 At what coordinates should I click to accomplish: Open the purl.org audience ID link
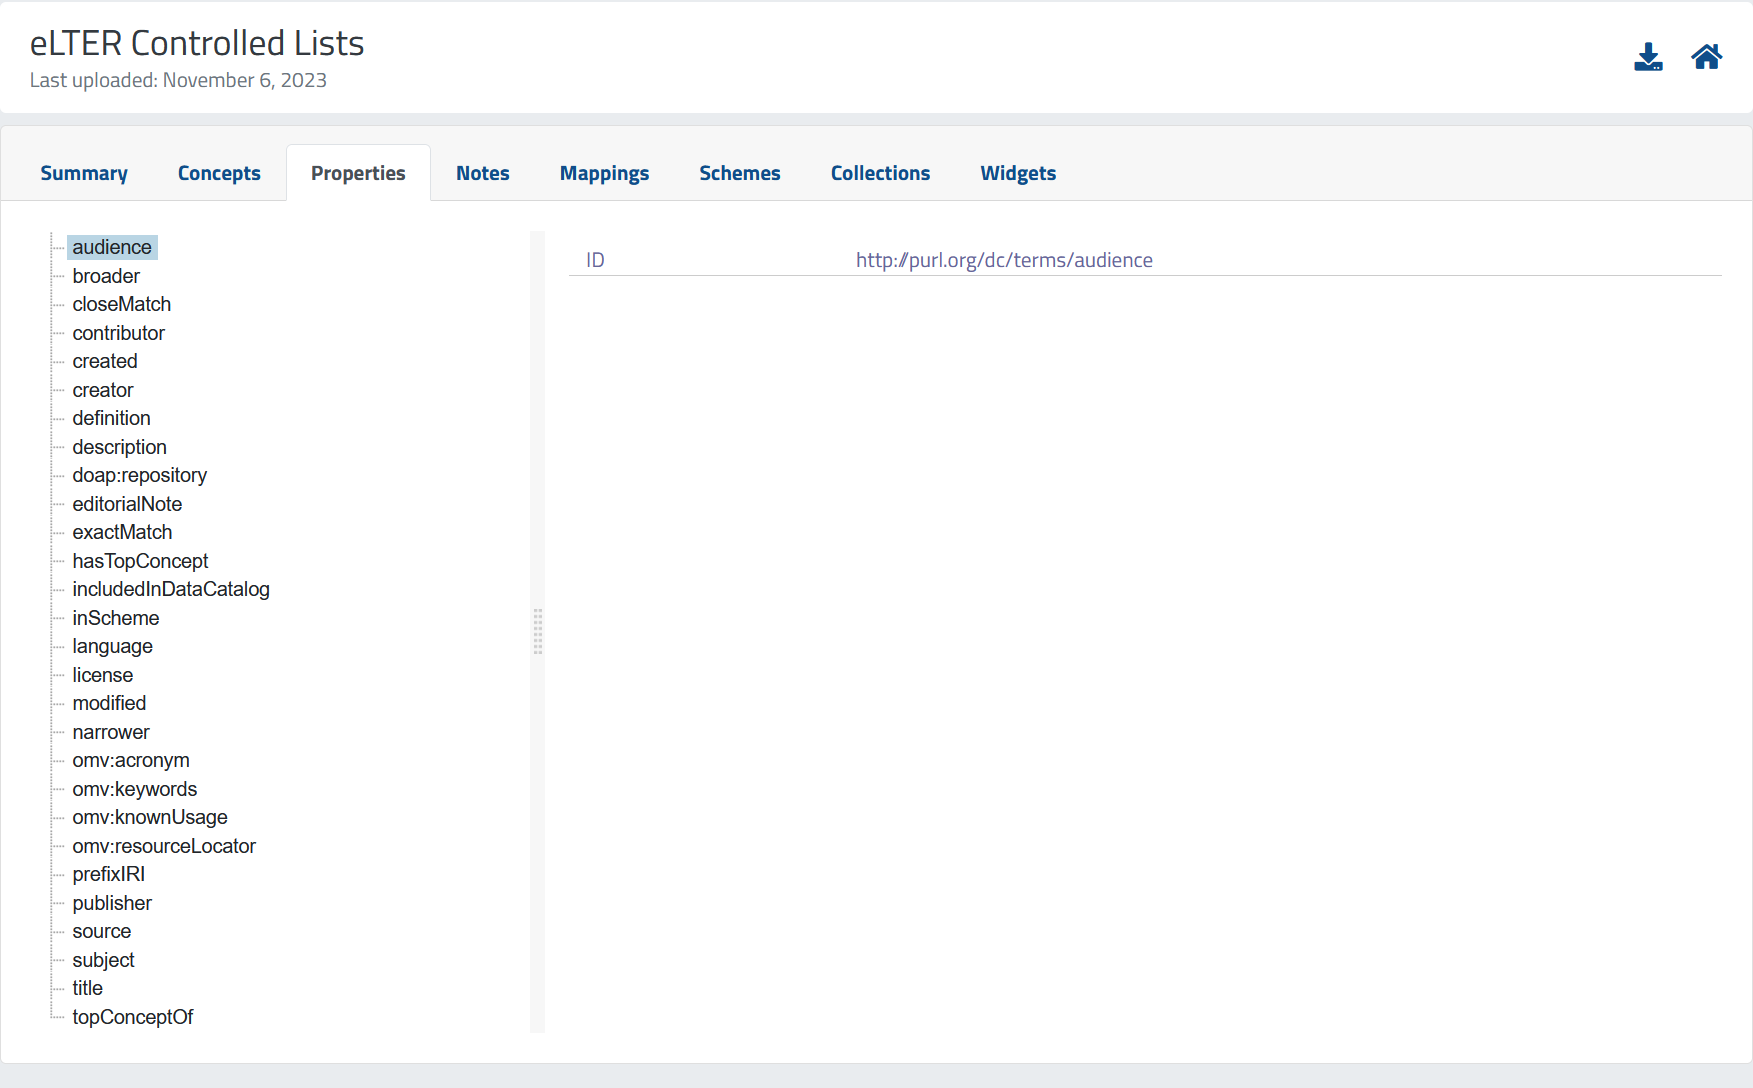(x=1004, y=259)
